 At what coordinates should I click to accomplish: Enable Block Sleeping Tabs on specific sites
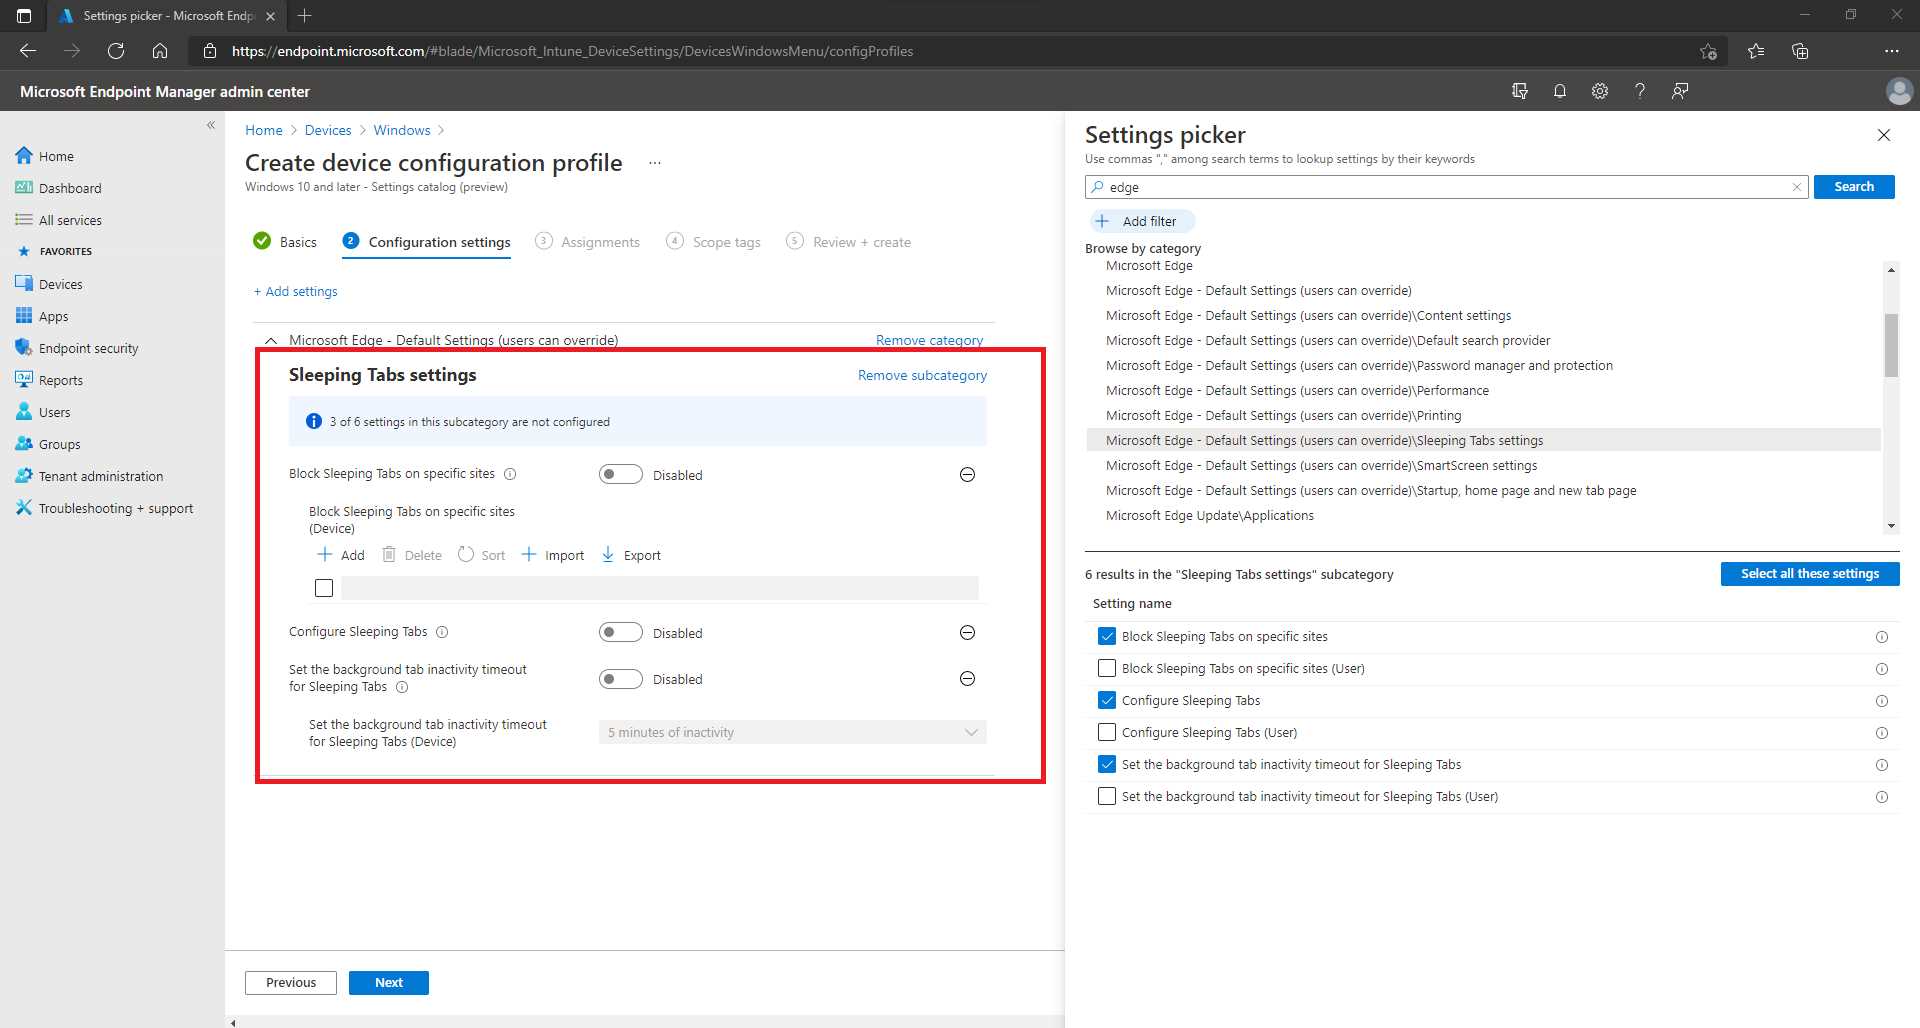click(x=620, y=474)
